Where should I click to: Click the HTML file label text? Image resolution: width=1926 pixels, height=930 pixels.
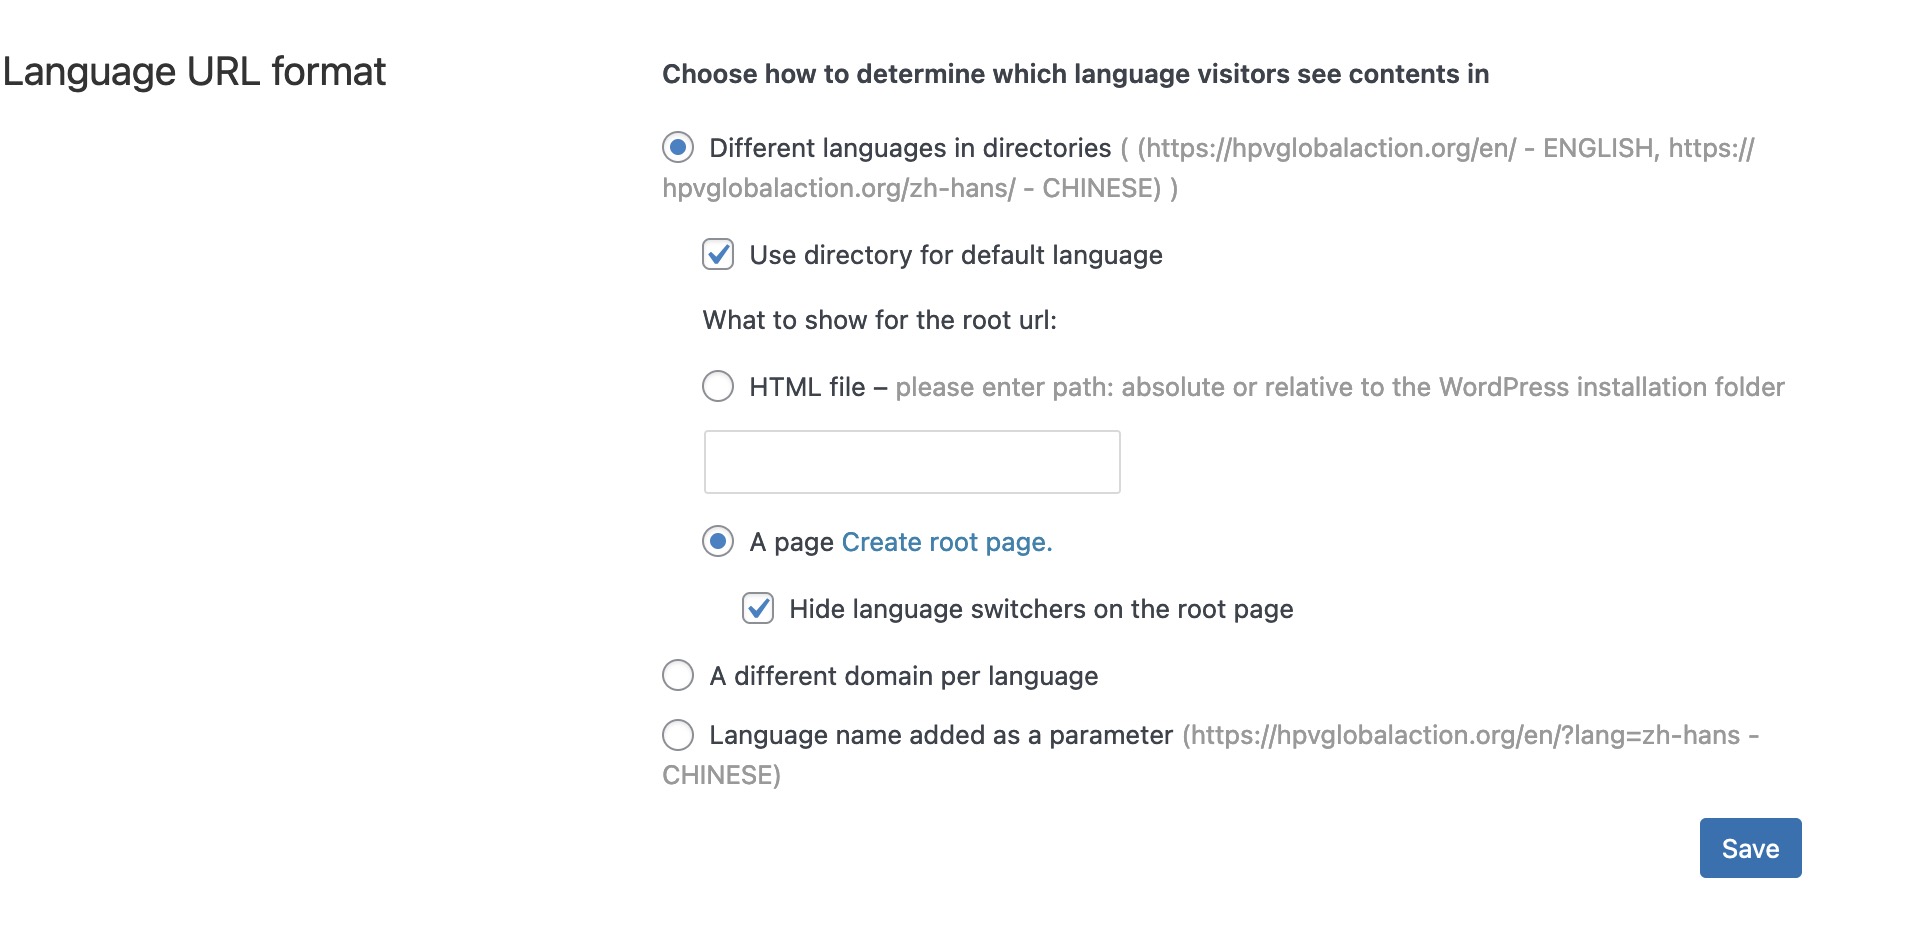tap(807, 387)
